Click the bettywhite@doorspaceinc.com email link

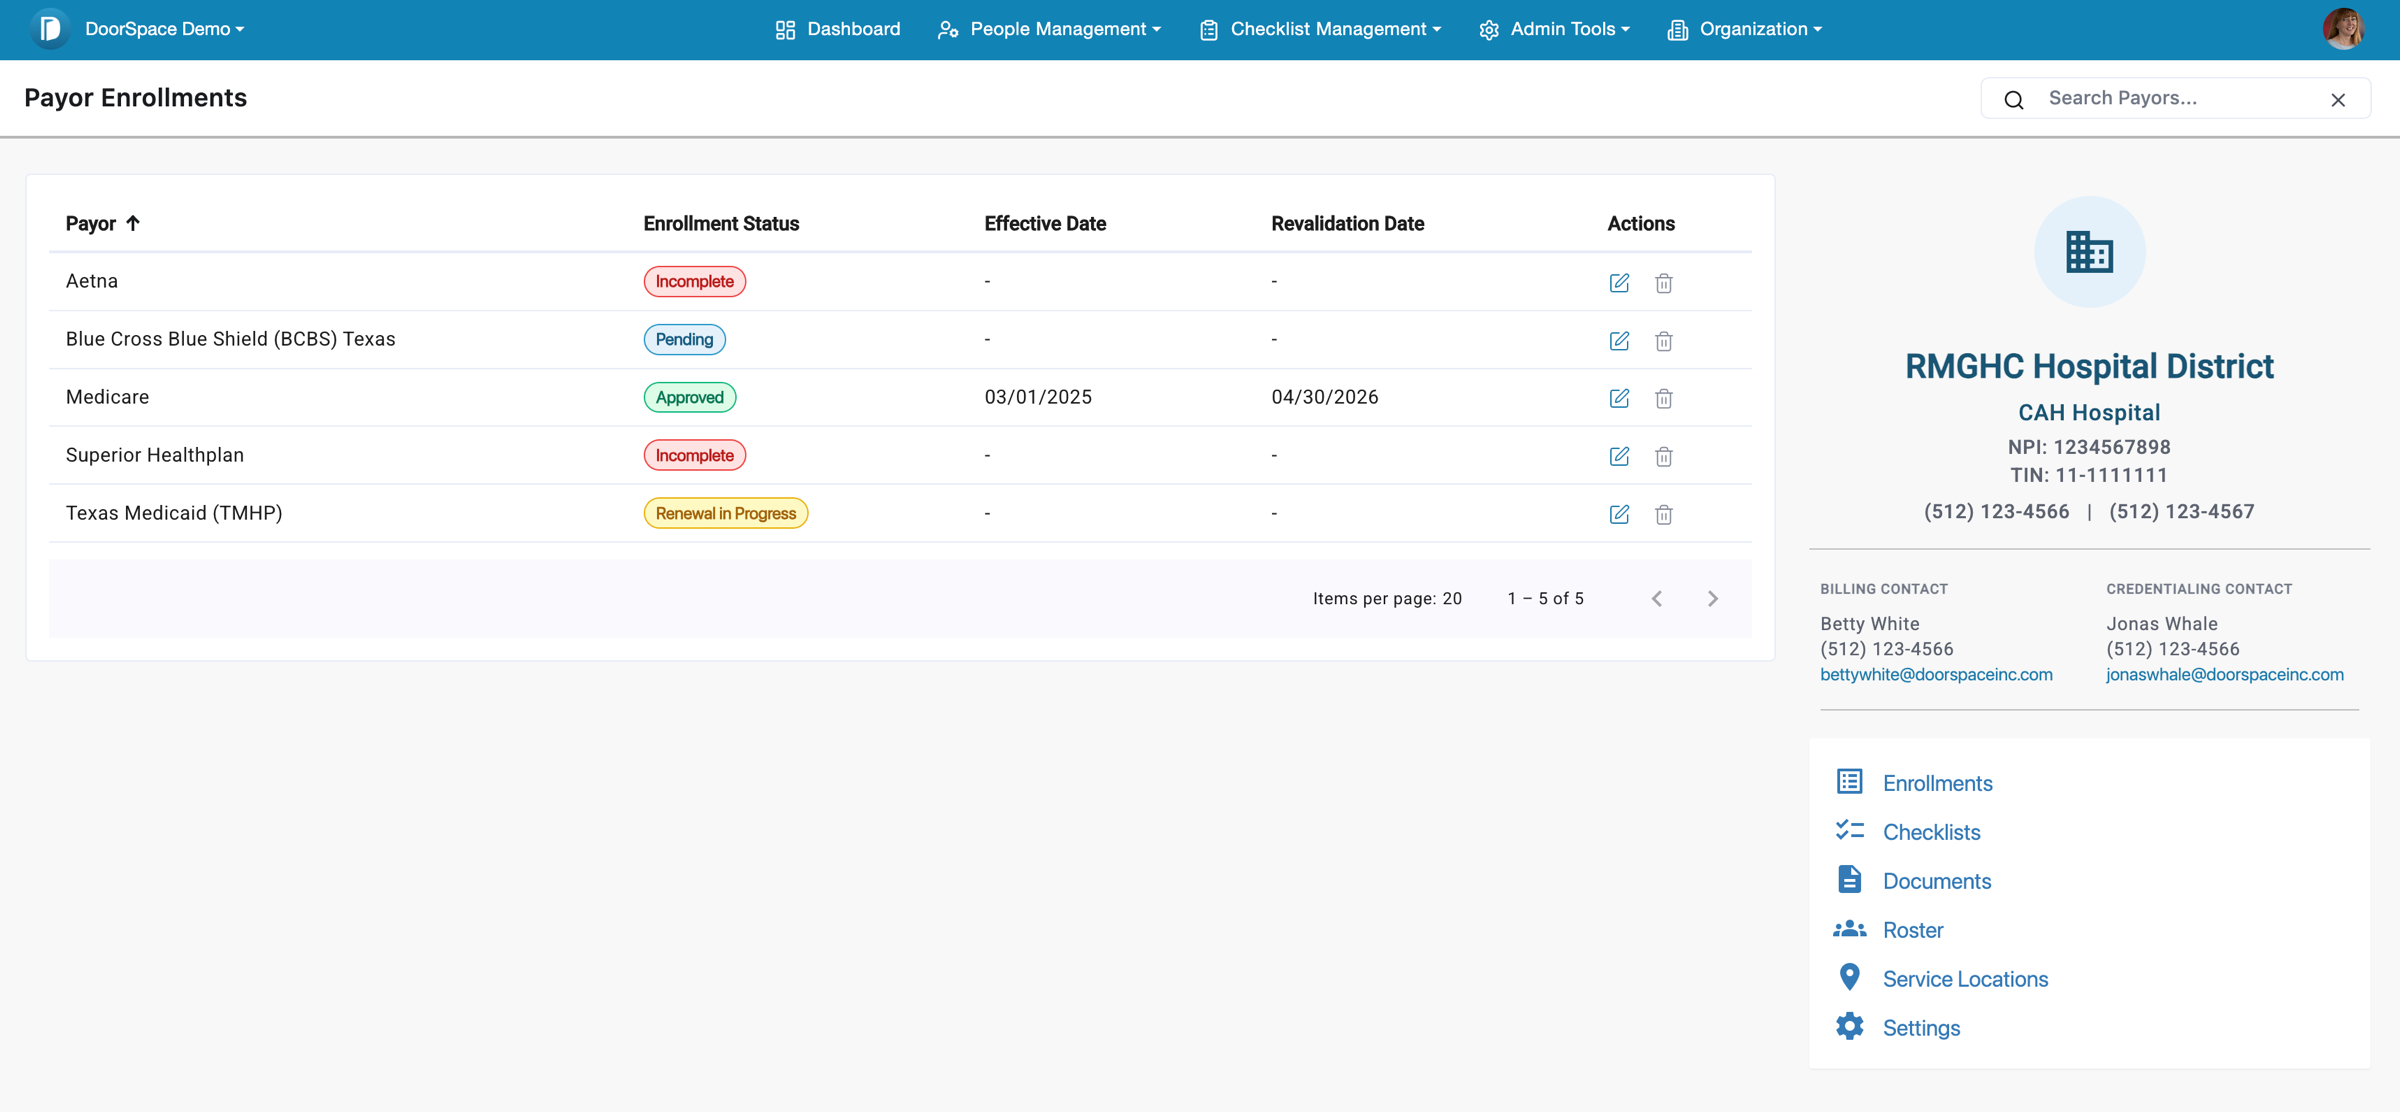[1936, 674]
